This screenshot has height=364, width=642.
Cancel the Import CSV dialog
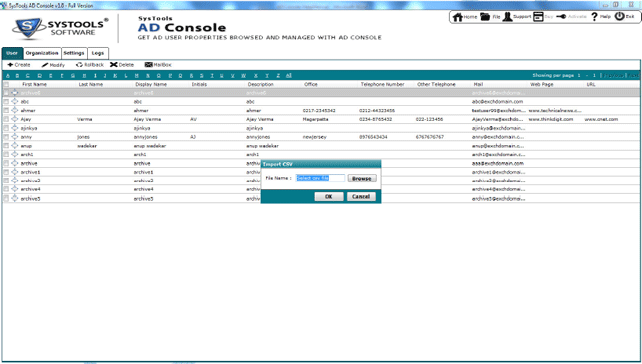pos(361,197)
